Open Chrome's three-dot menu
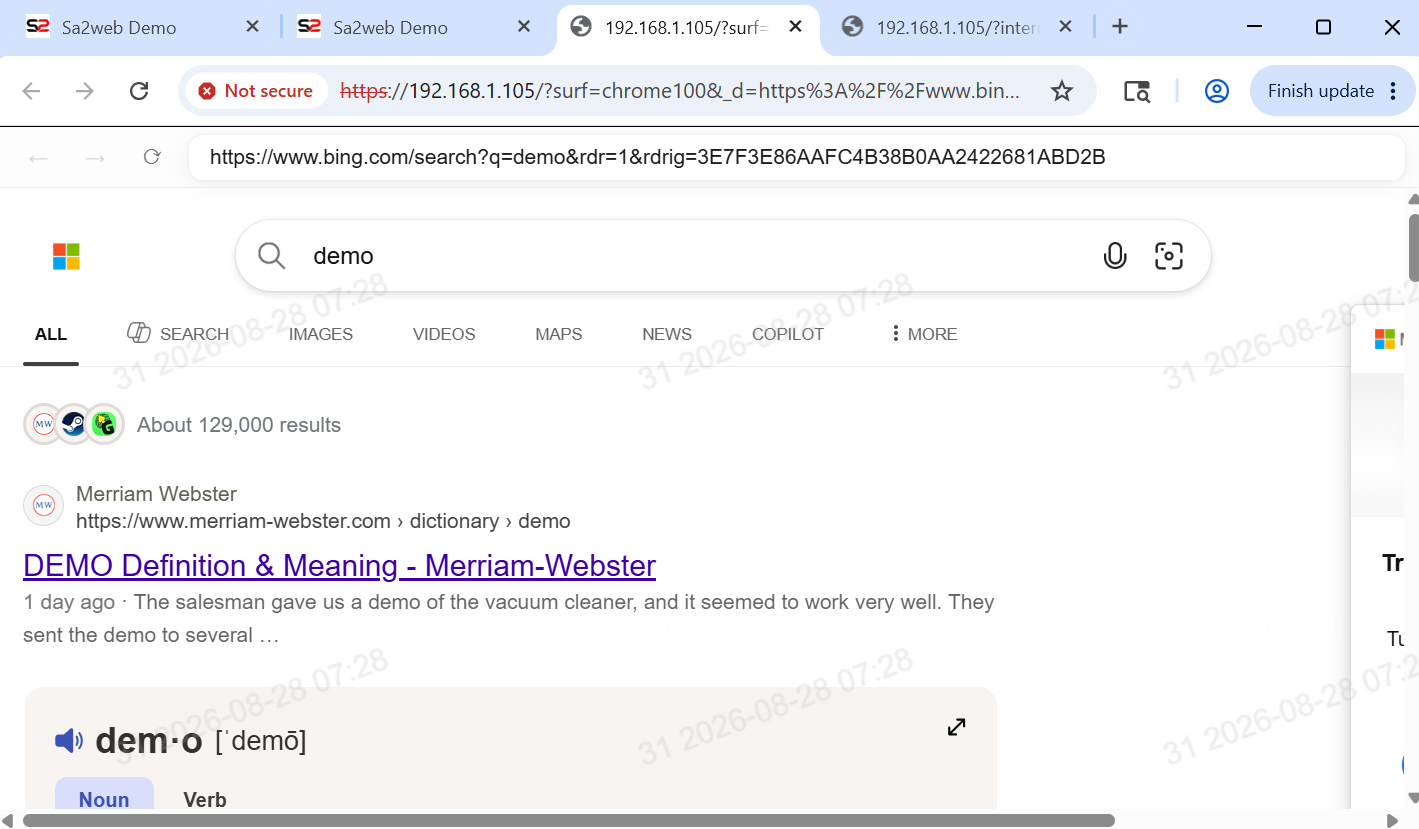1419x829 pixels. pyautogui.click(x=1394, y=91)
